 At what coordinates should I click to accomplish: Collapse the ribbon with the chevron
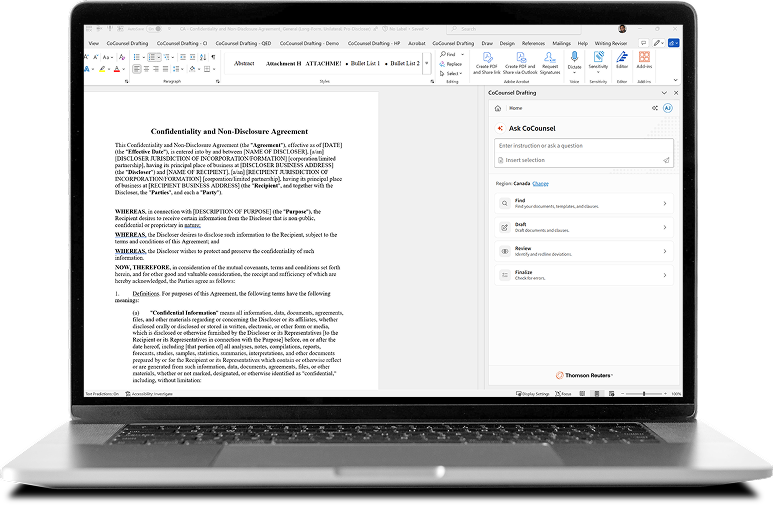675,80
